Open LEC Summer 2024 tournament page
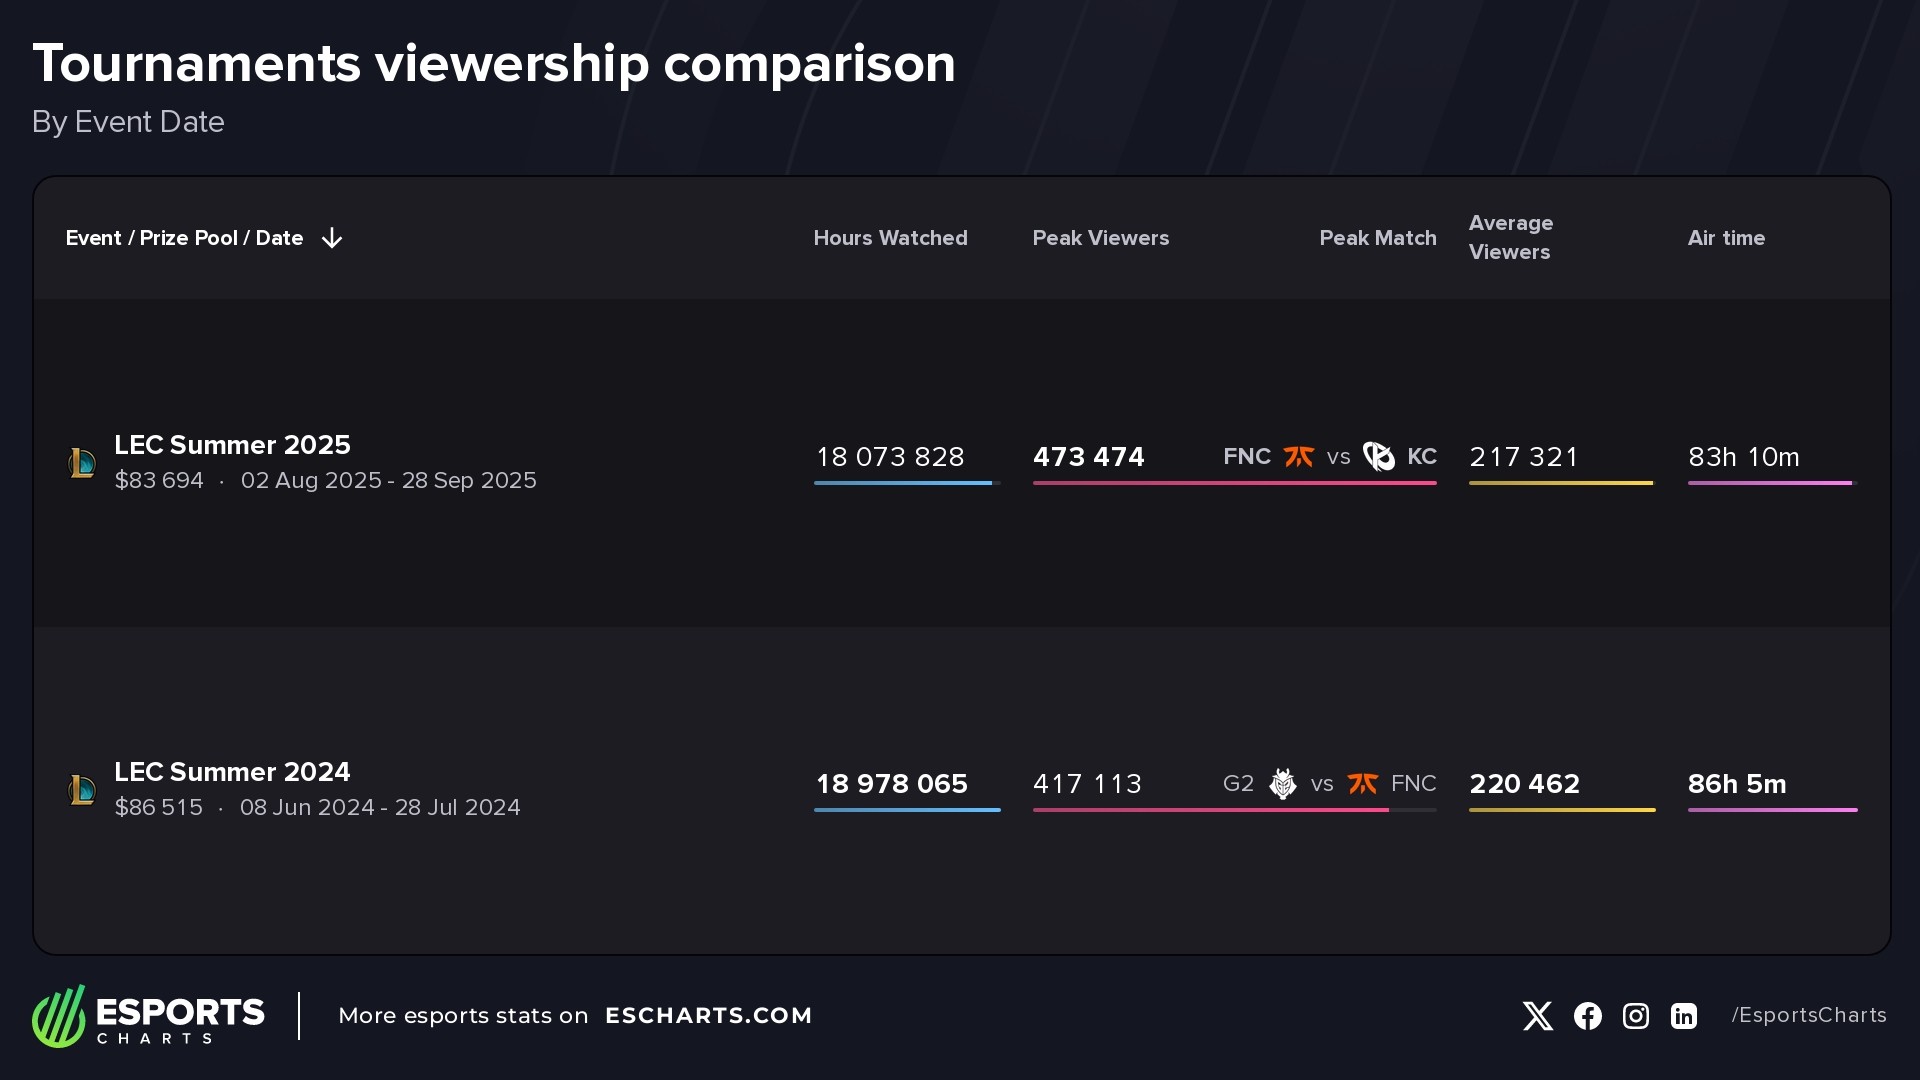1920x1080 pixels. [232, 772]
